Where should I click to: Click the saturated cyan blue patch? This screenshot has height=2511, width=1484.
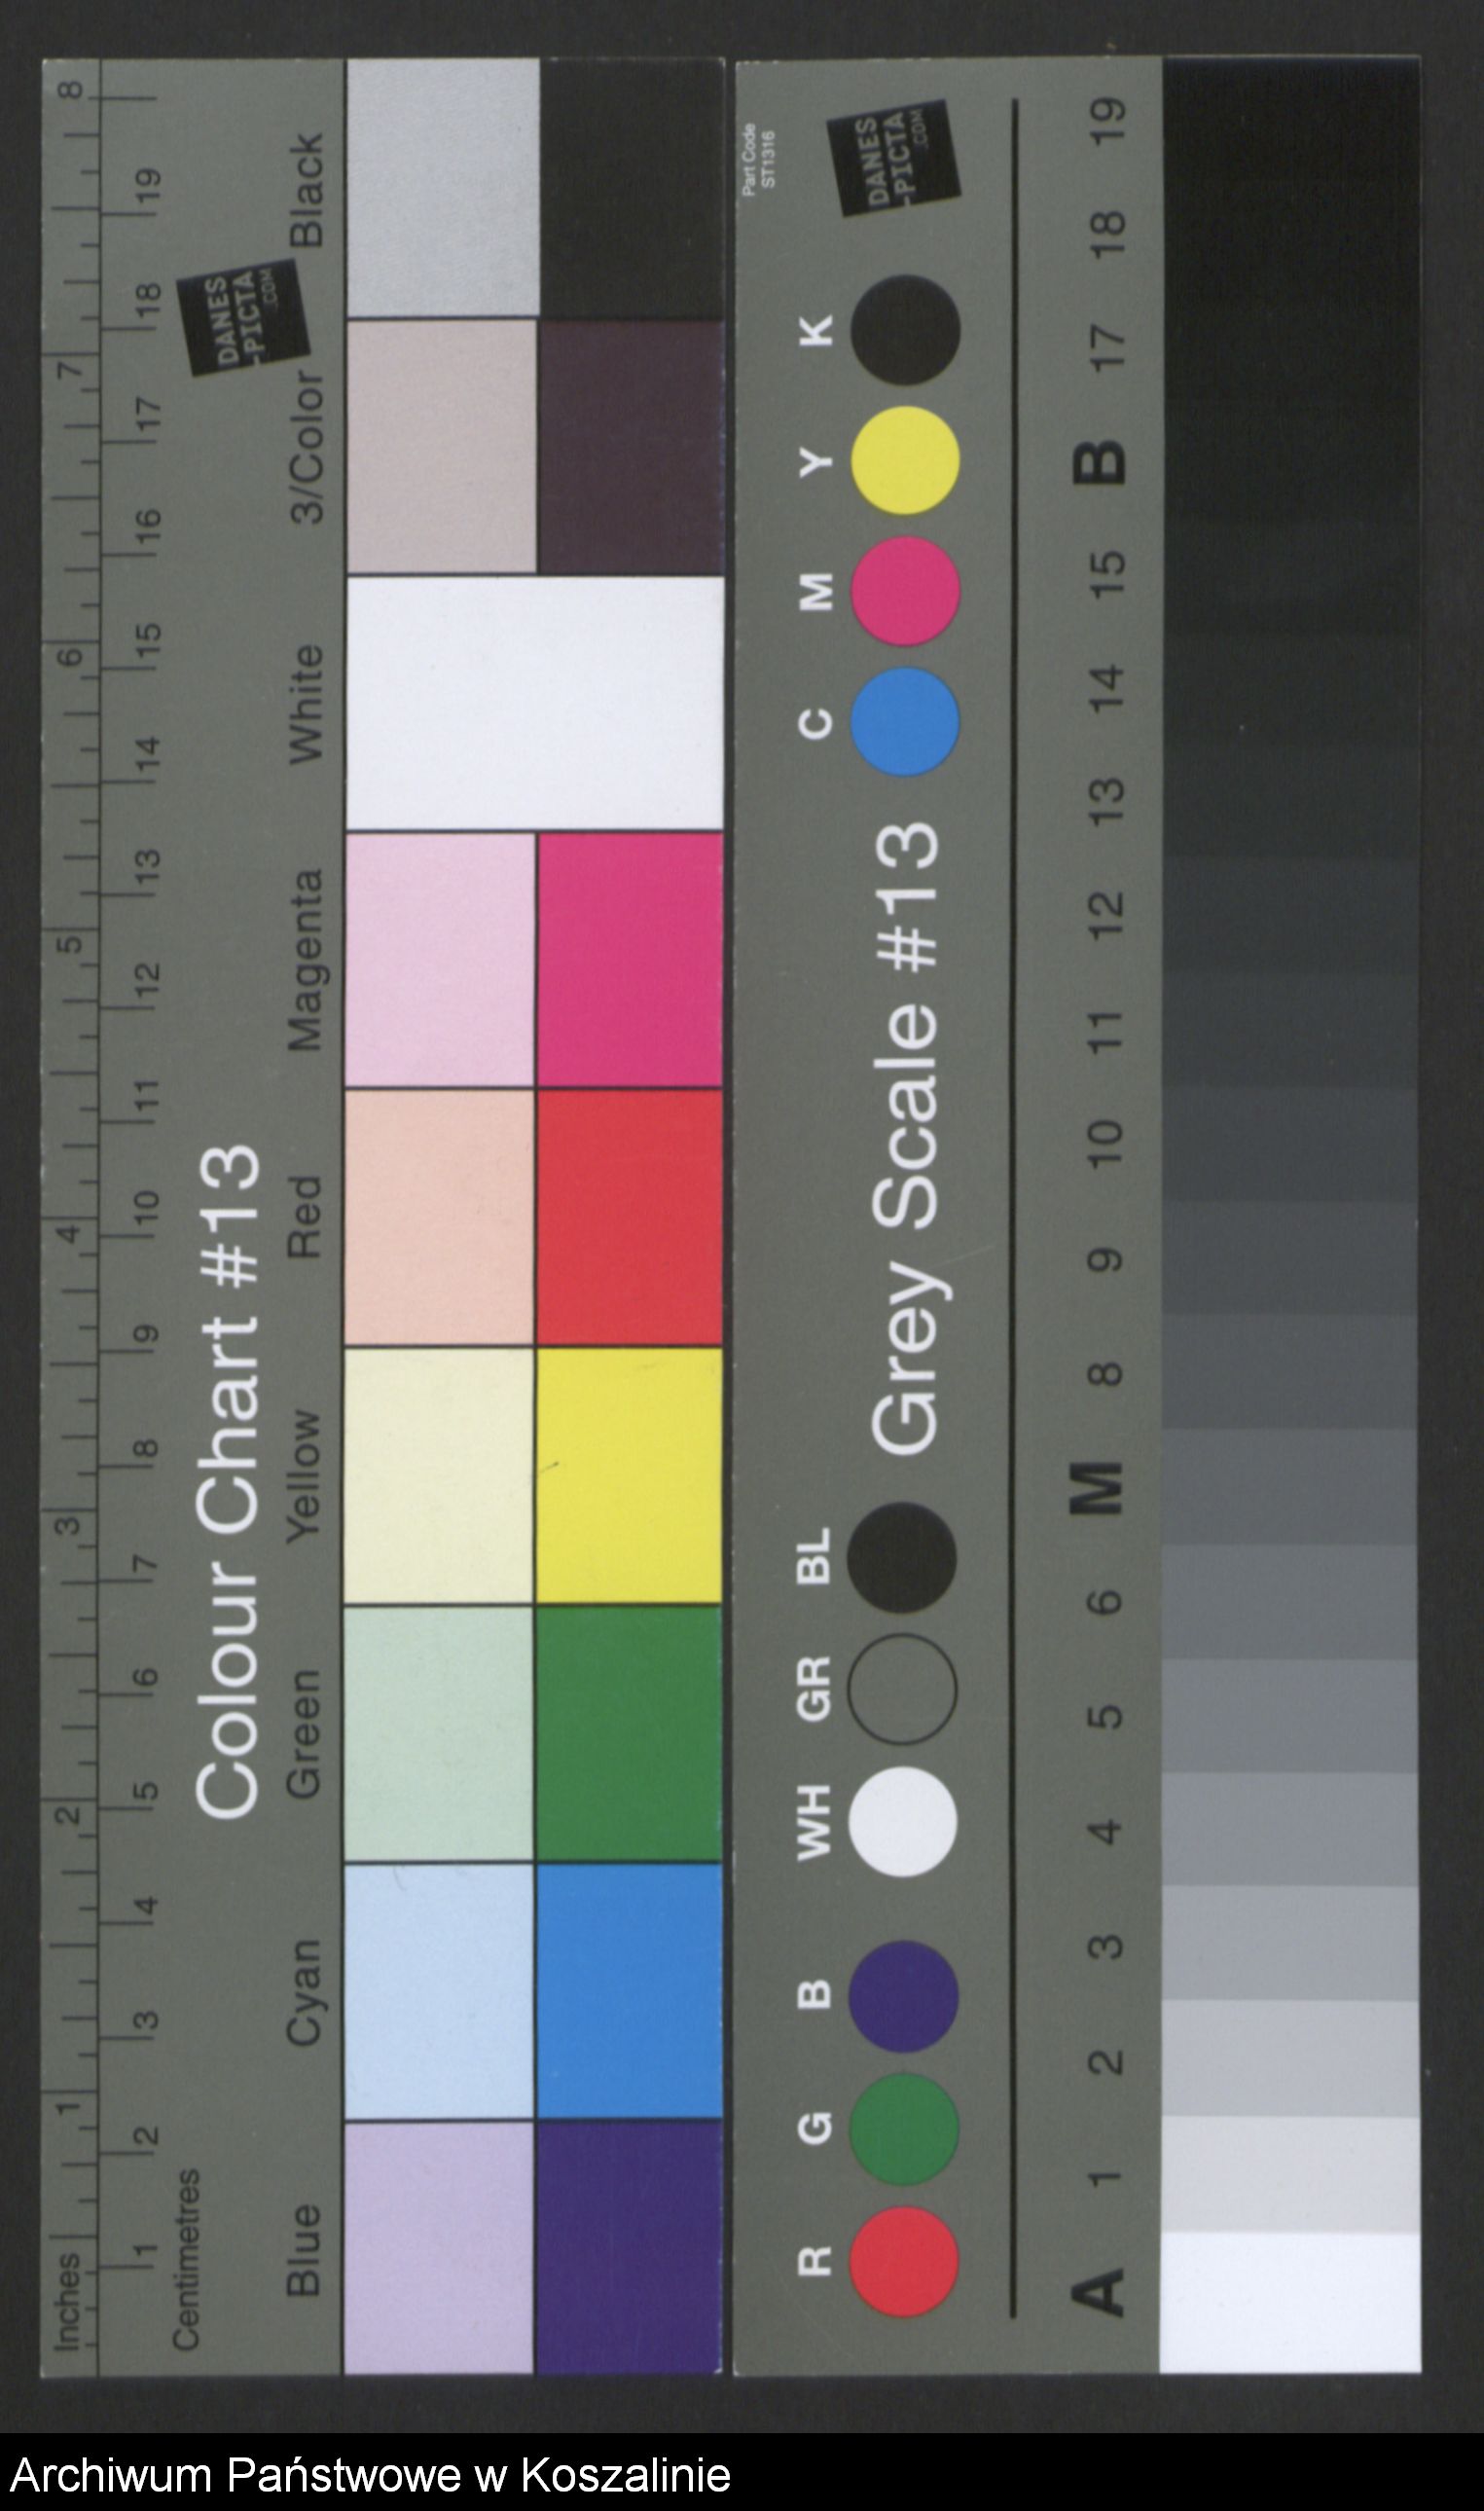click(x=629, y=1992)
